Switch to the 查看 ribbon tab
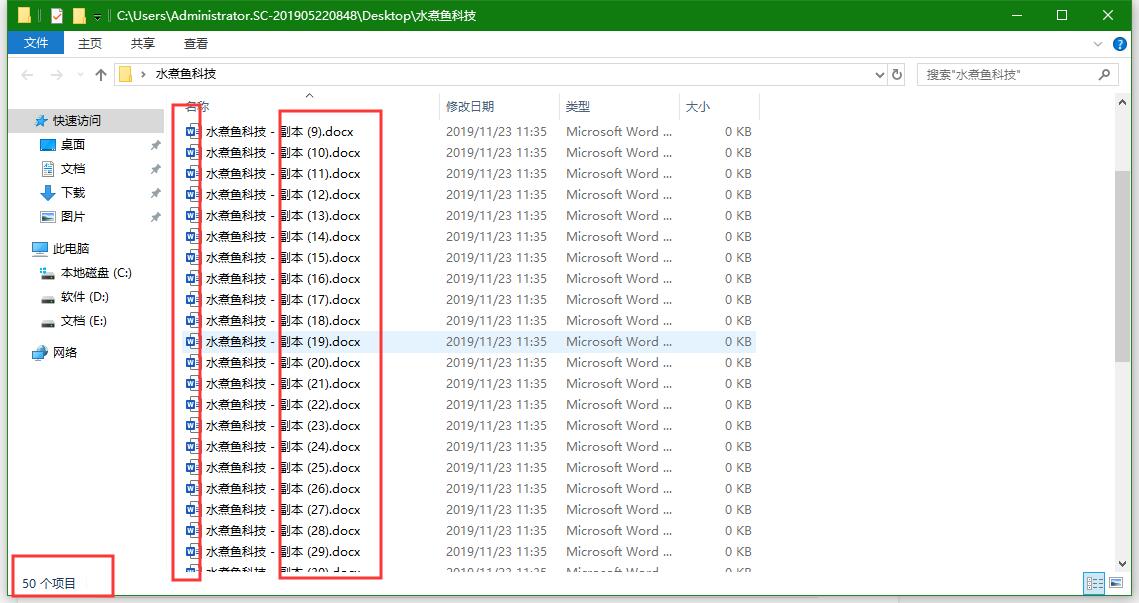Viewport: 1139px width, 603px height. pyautogui.click(x=196, y=43)
